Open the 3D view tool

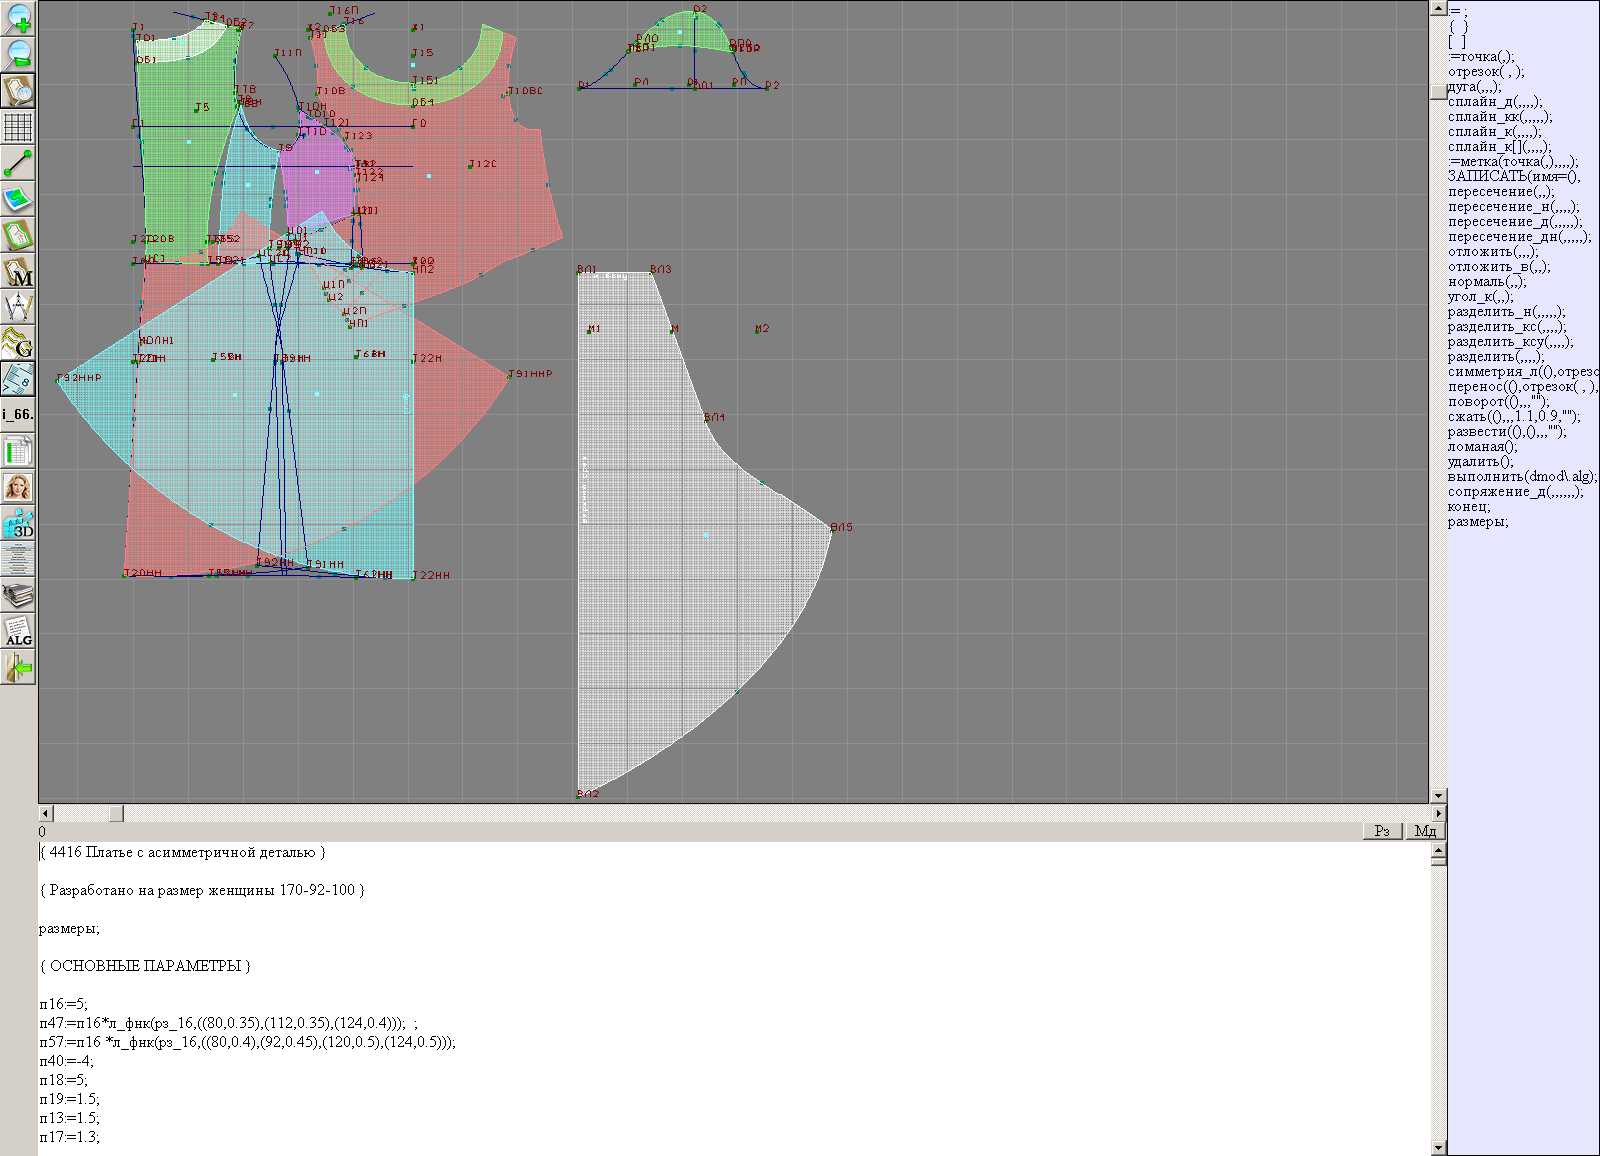(18, 523)
